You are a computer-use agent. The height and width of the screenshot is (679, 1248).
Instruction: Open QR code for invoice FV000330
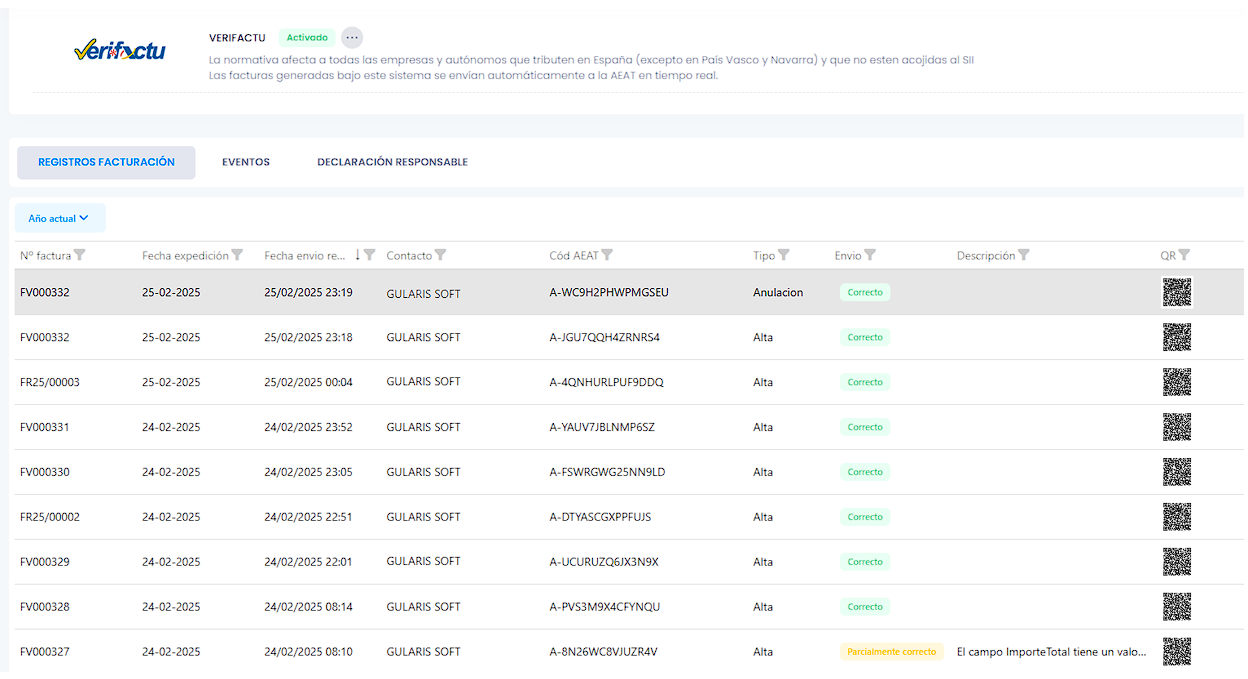(1177, 472)
